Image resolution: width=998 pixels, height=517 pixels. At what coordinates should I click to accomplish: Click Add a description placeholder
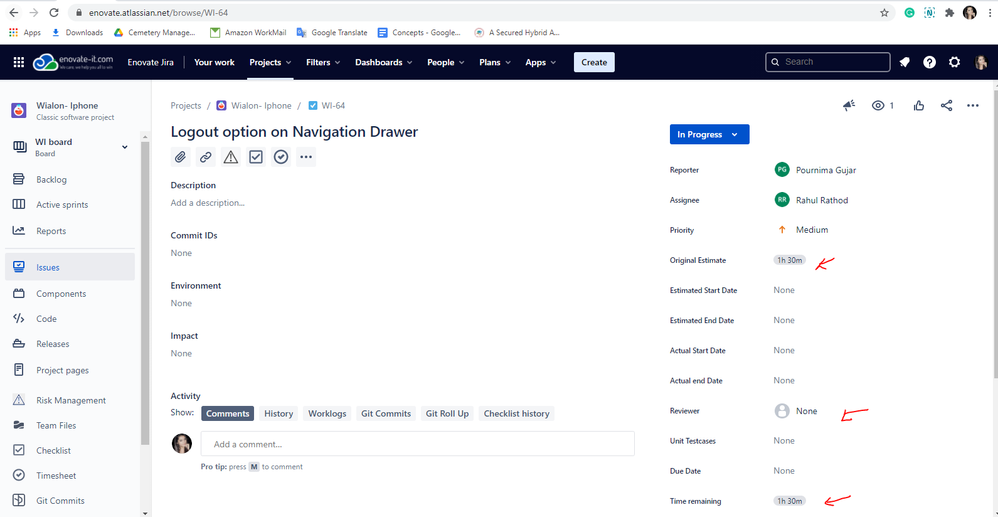tap(207, 203)
